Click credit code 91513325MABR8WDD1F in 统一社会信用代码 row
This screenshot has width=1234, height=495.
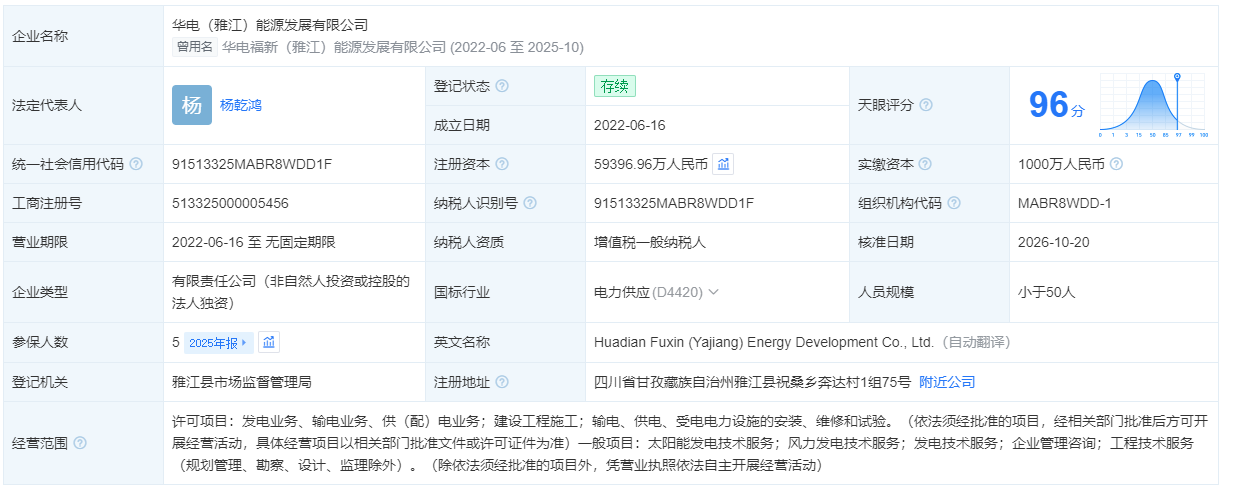(x=252, y=164)
